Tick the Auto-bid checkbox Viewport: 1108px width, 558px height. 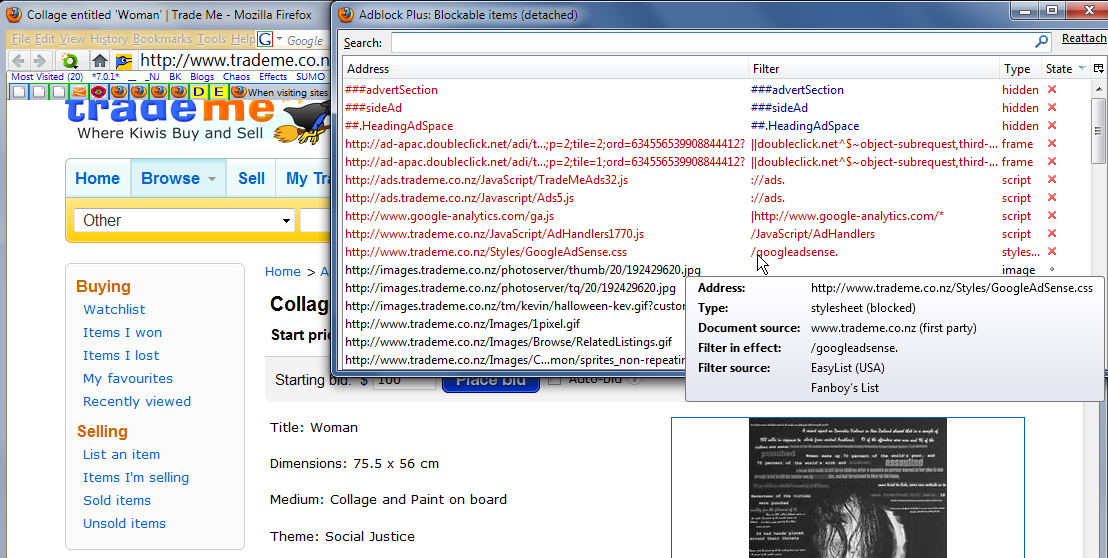point(555,379)
